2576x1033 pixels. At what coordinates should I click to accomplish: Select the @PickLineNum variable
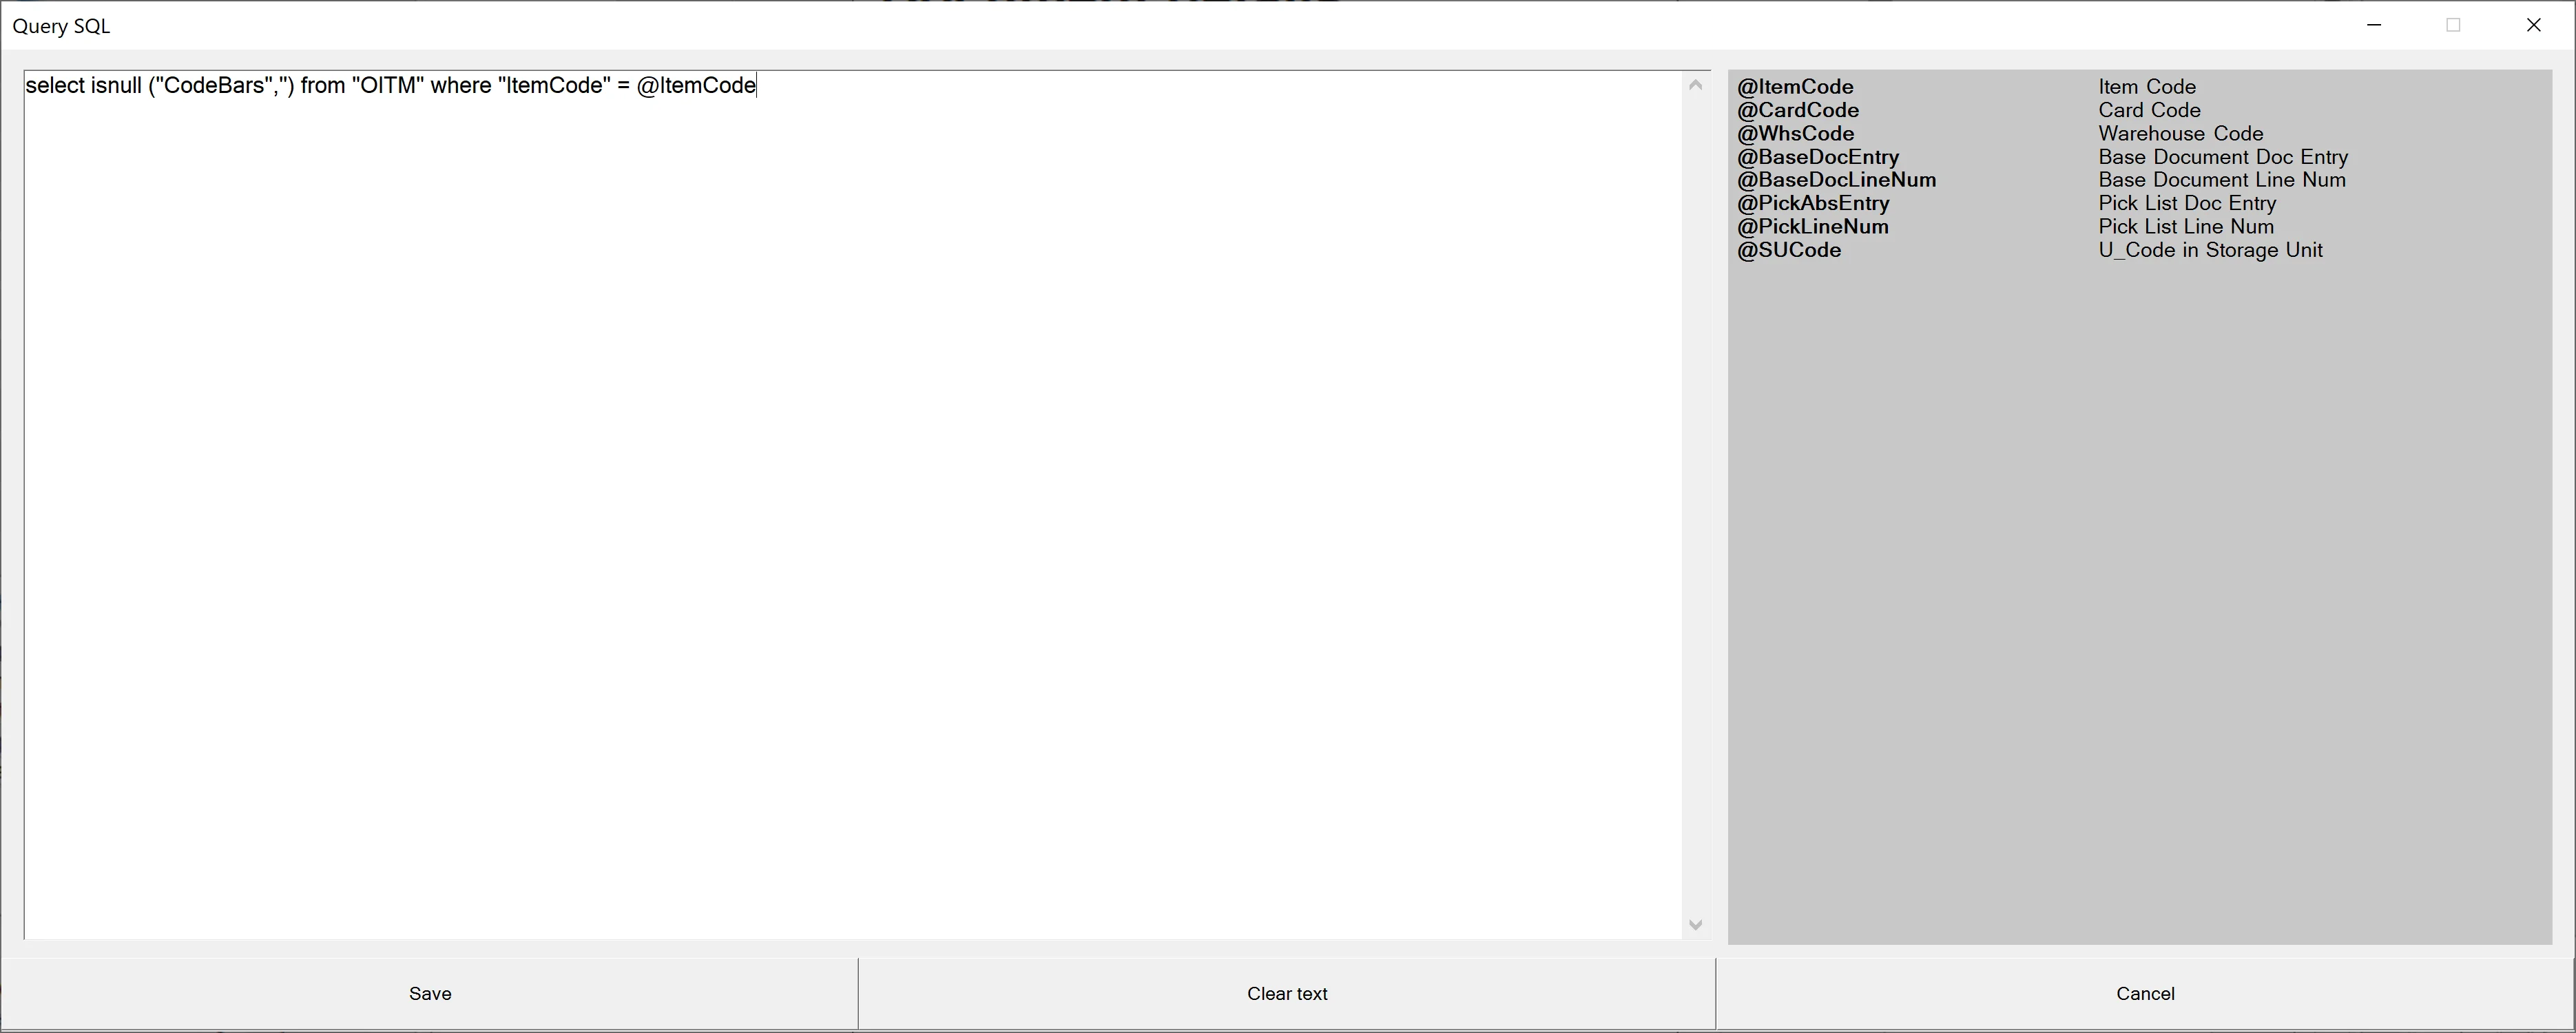(1813, 227)
